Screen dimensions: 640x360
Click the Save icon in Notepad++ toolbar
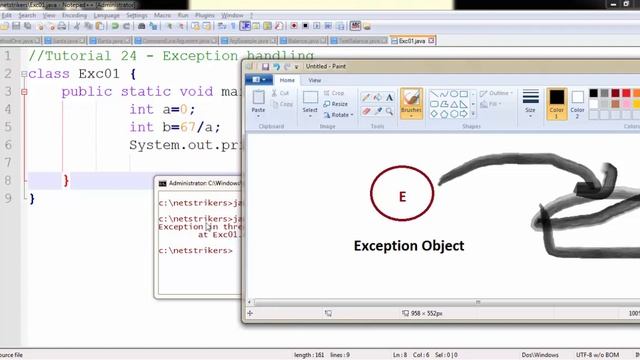click(x=16, y=26)
